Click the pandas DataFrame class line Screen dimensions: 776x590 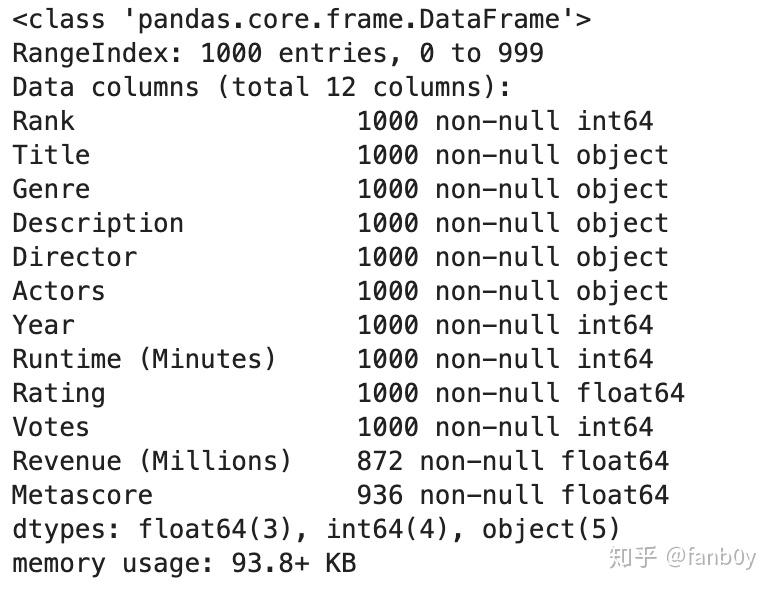click(x=301, y=19)
